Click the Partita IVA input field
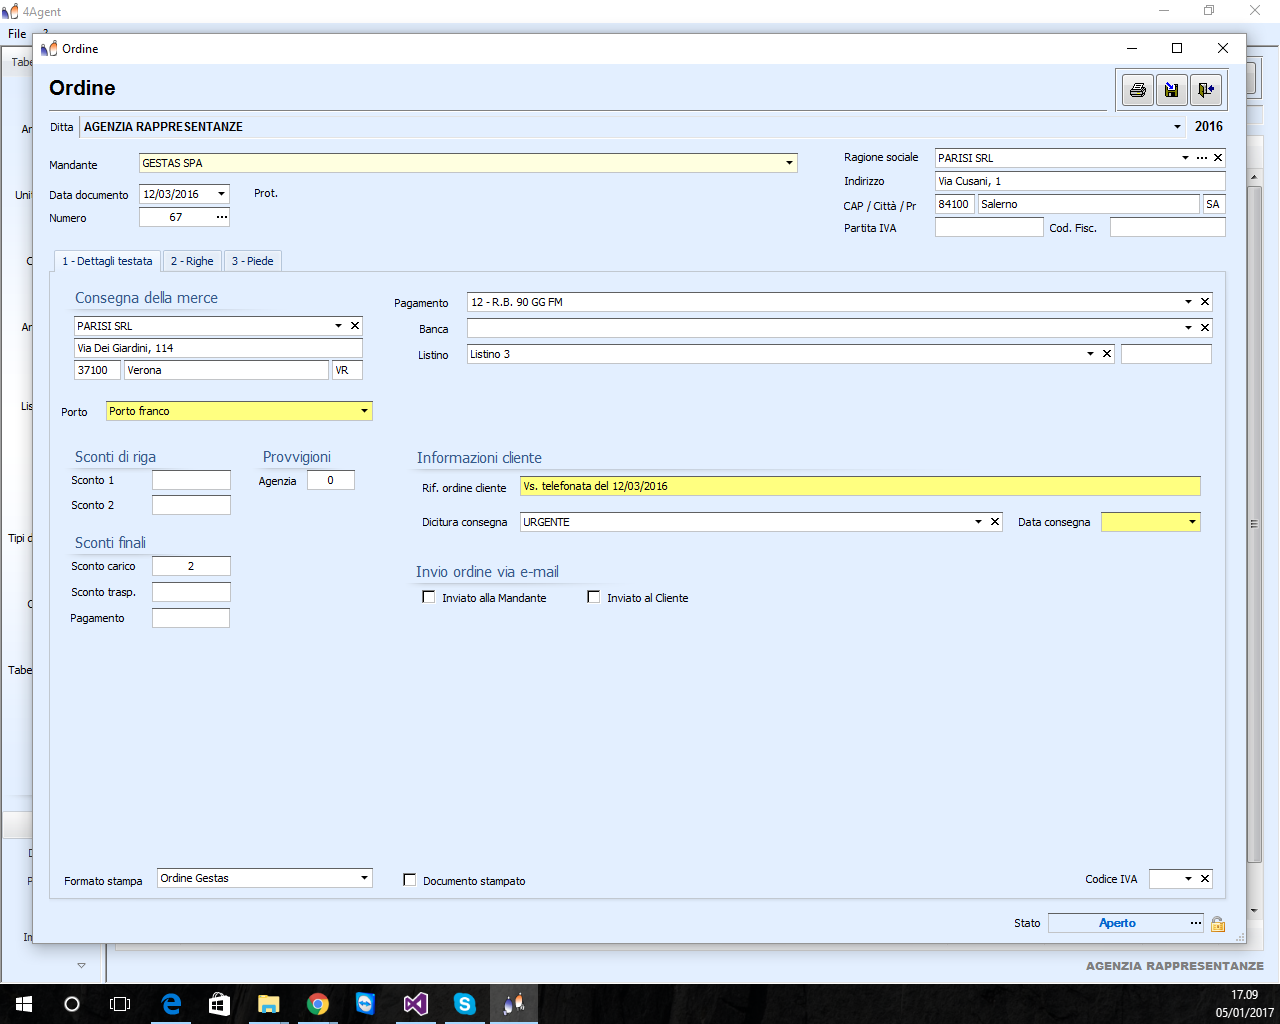1280x1024 pixels. coord(989,228)
